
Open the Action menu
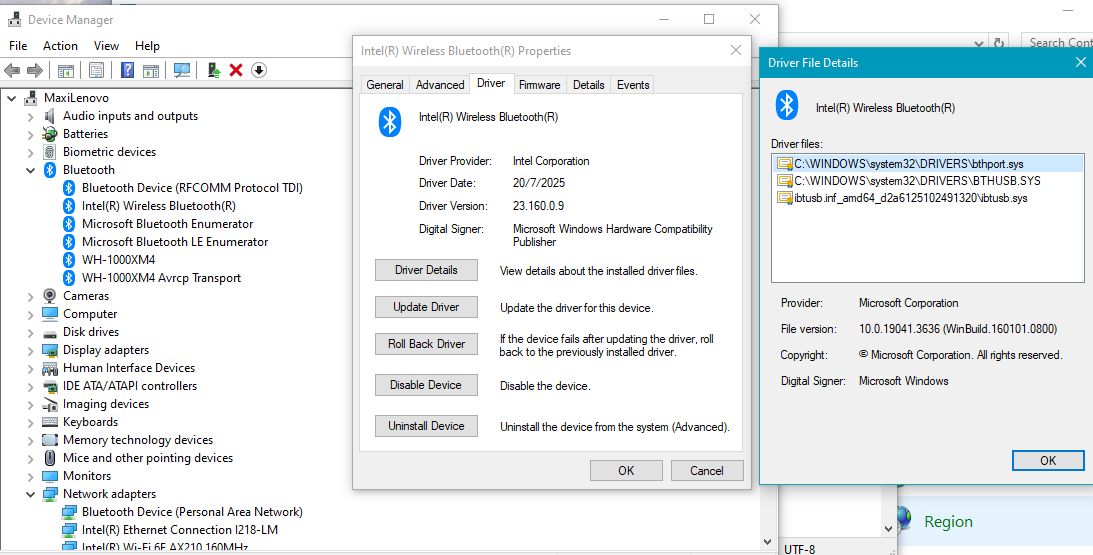[61, 45]
